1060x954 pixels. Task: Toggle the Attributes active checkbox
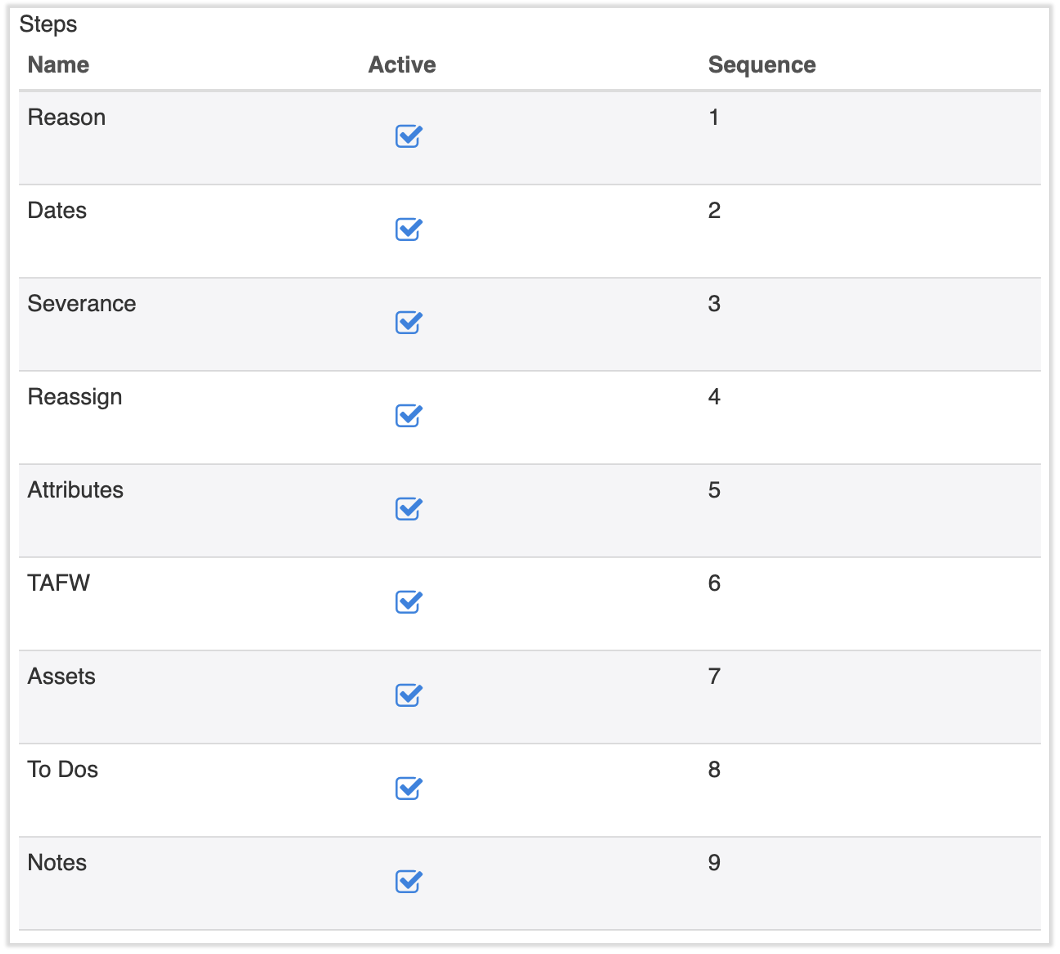coord(408,510)
